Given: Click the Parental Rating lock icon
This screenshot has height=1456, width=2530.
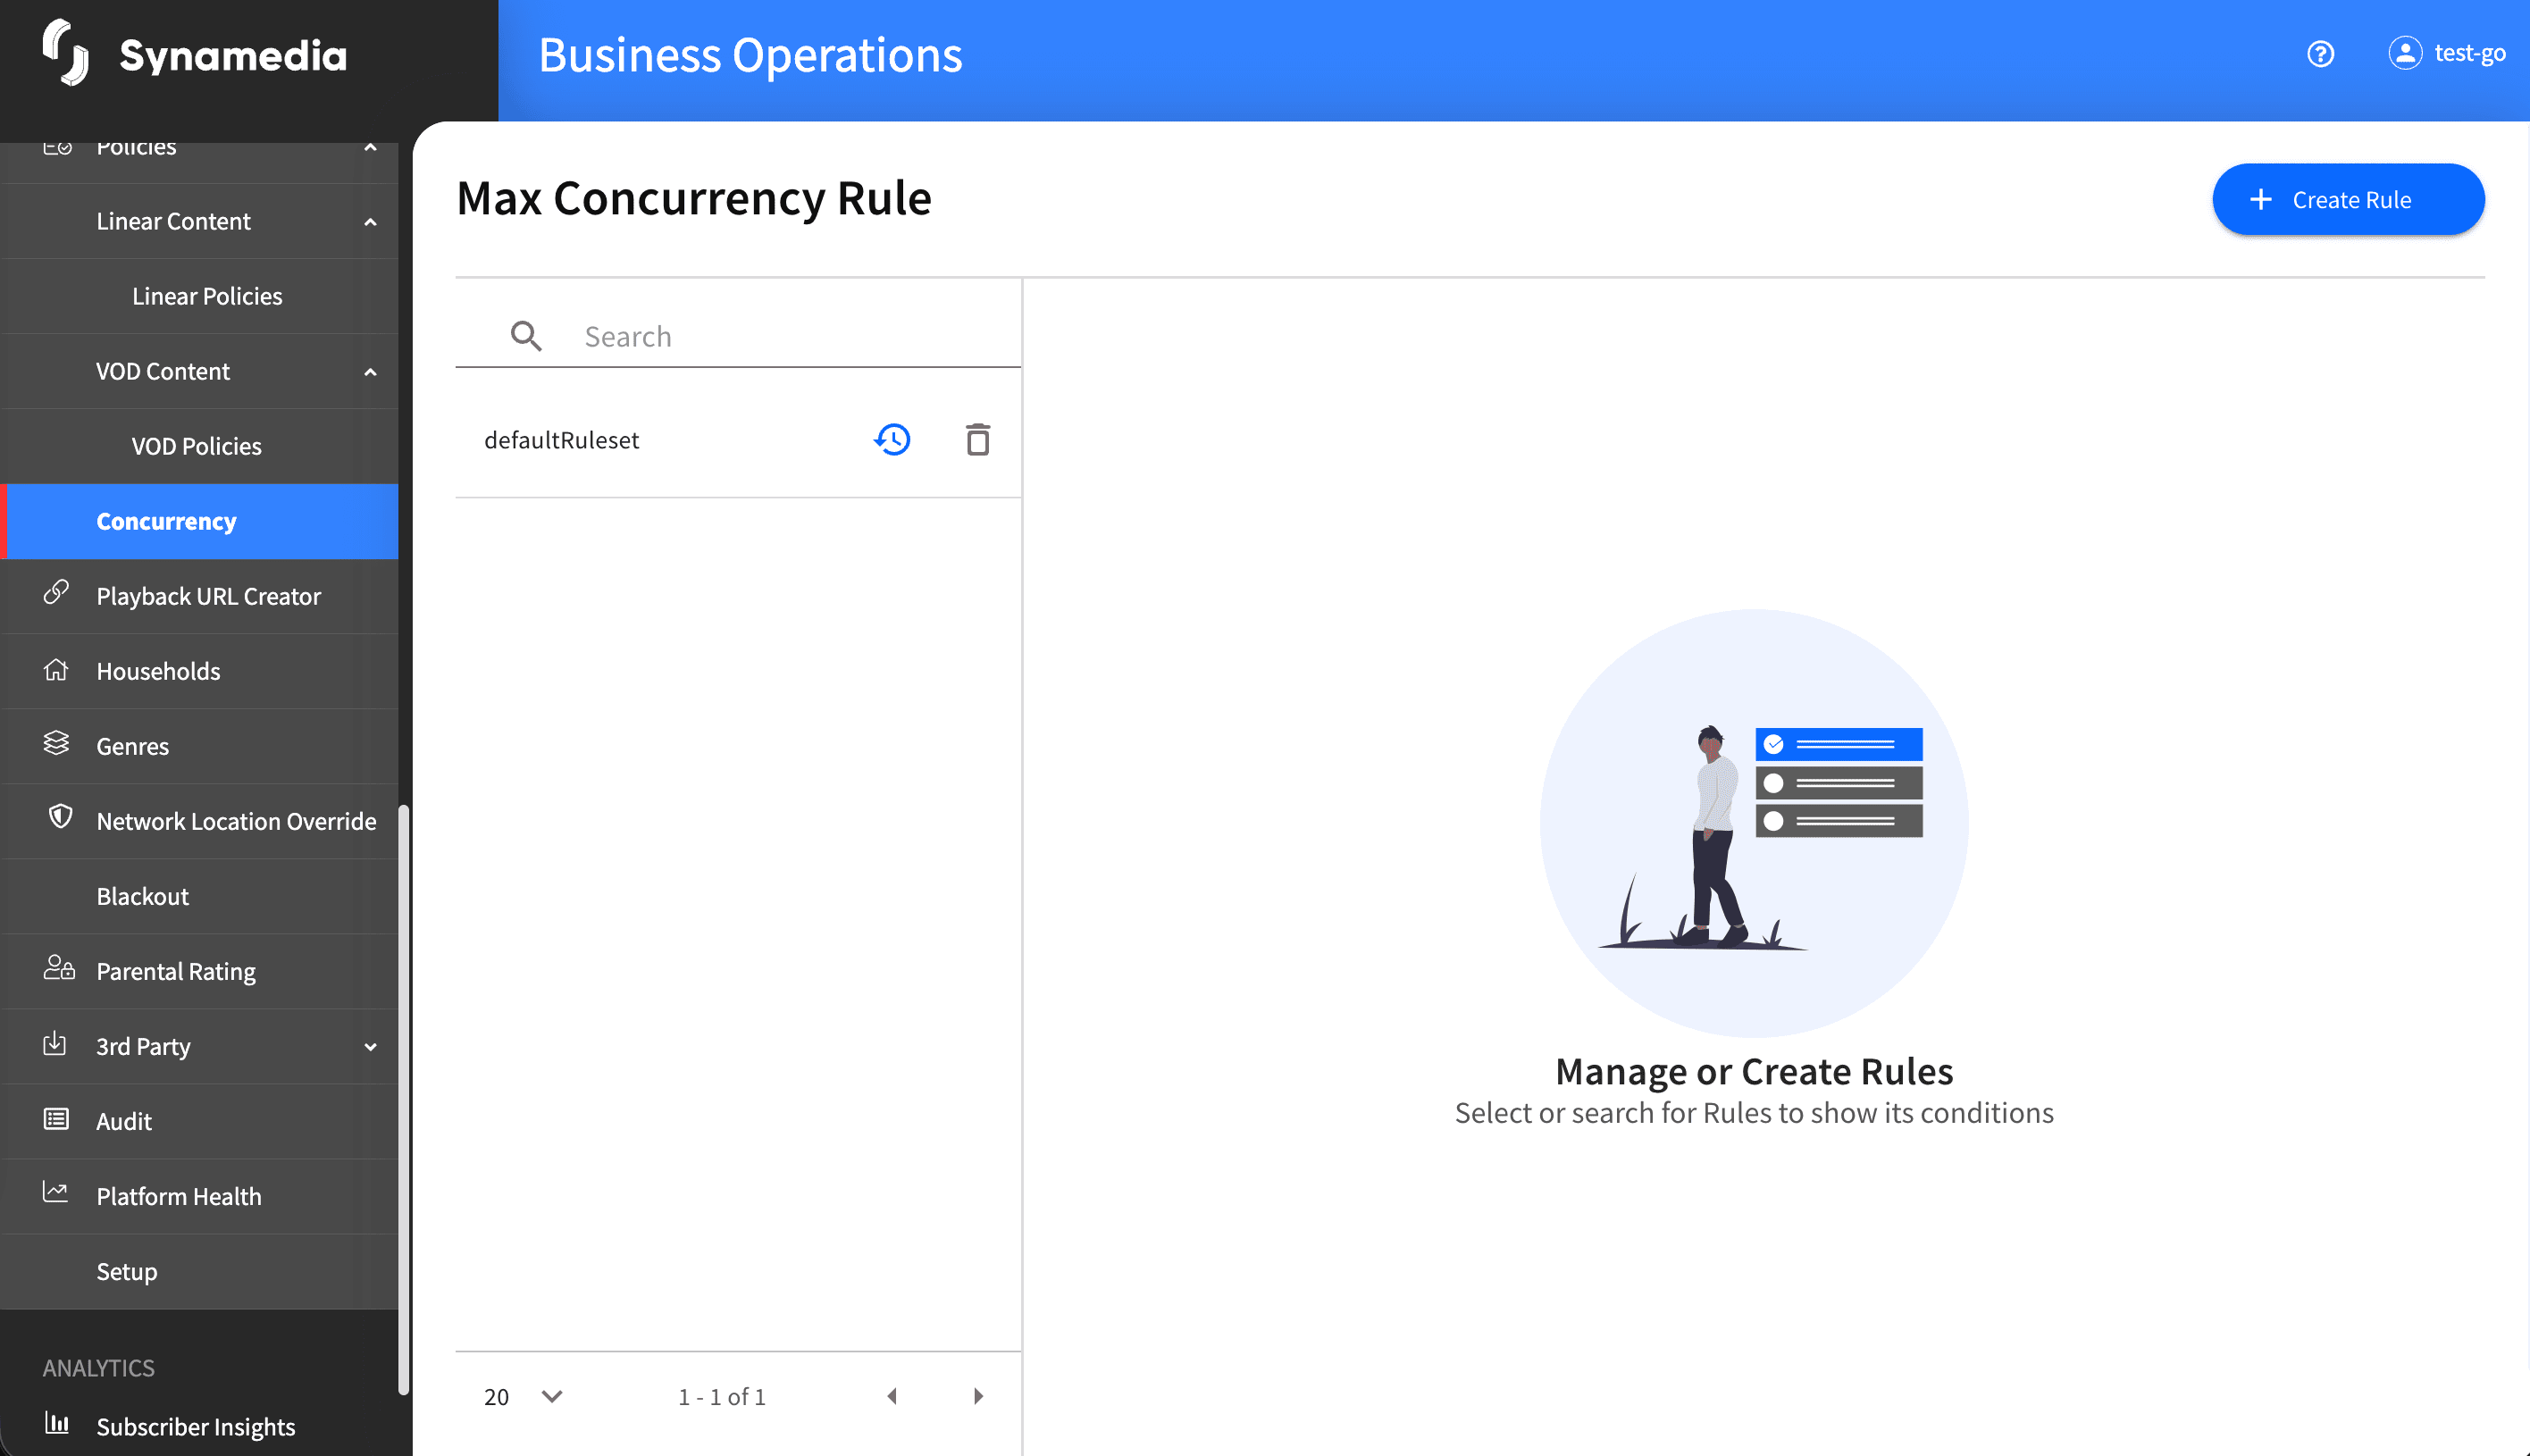Looking at the screenshot, I should 59,967.
